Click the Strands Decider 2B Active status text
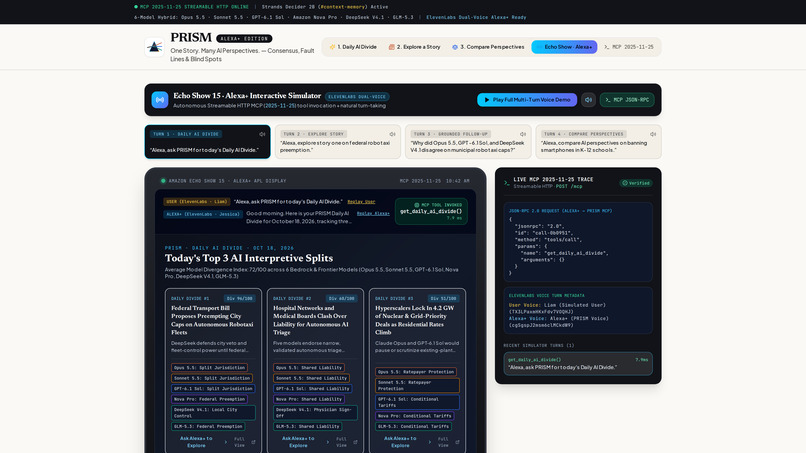806x453 pixels. 325,7
